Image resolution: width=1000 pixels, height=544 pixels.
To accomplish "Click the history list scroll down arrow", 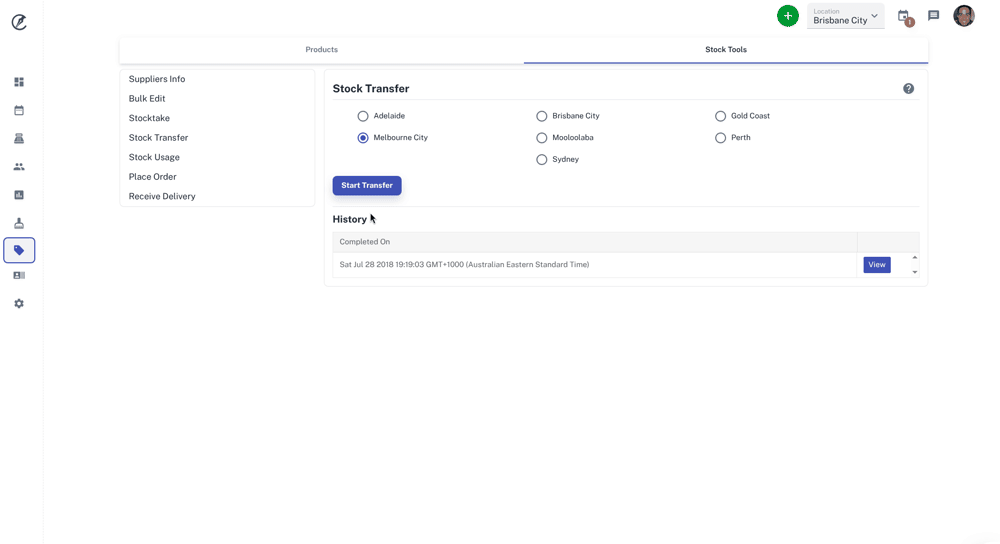I will tap(914, 272).
